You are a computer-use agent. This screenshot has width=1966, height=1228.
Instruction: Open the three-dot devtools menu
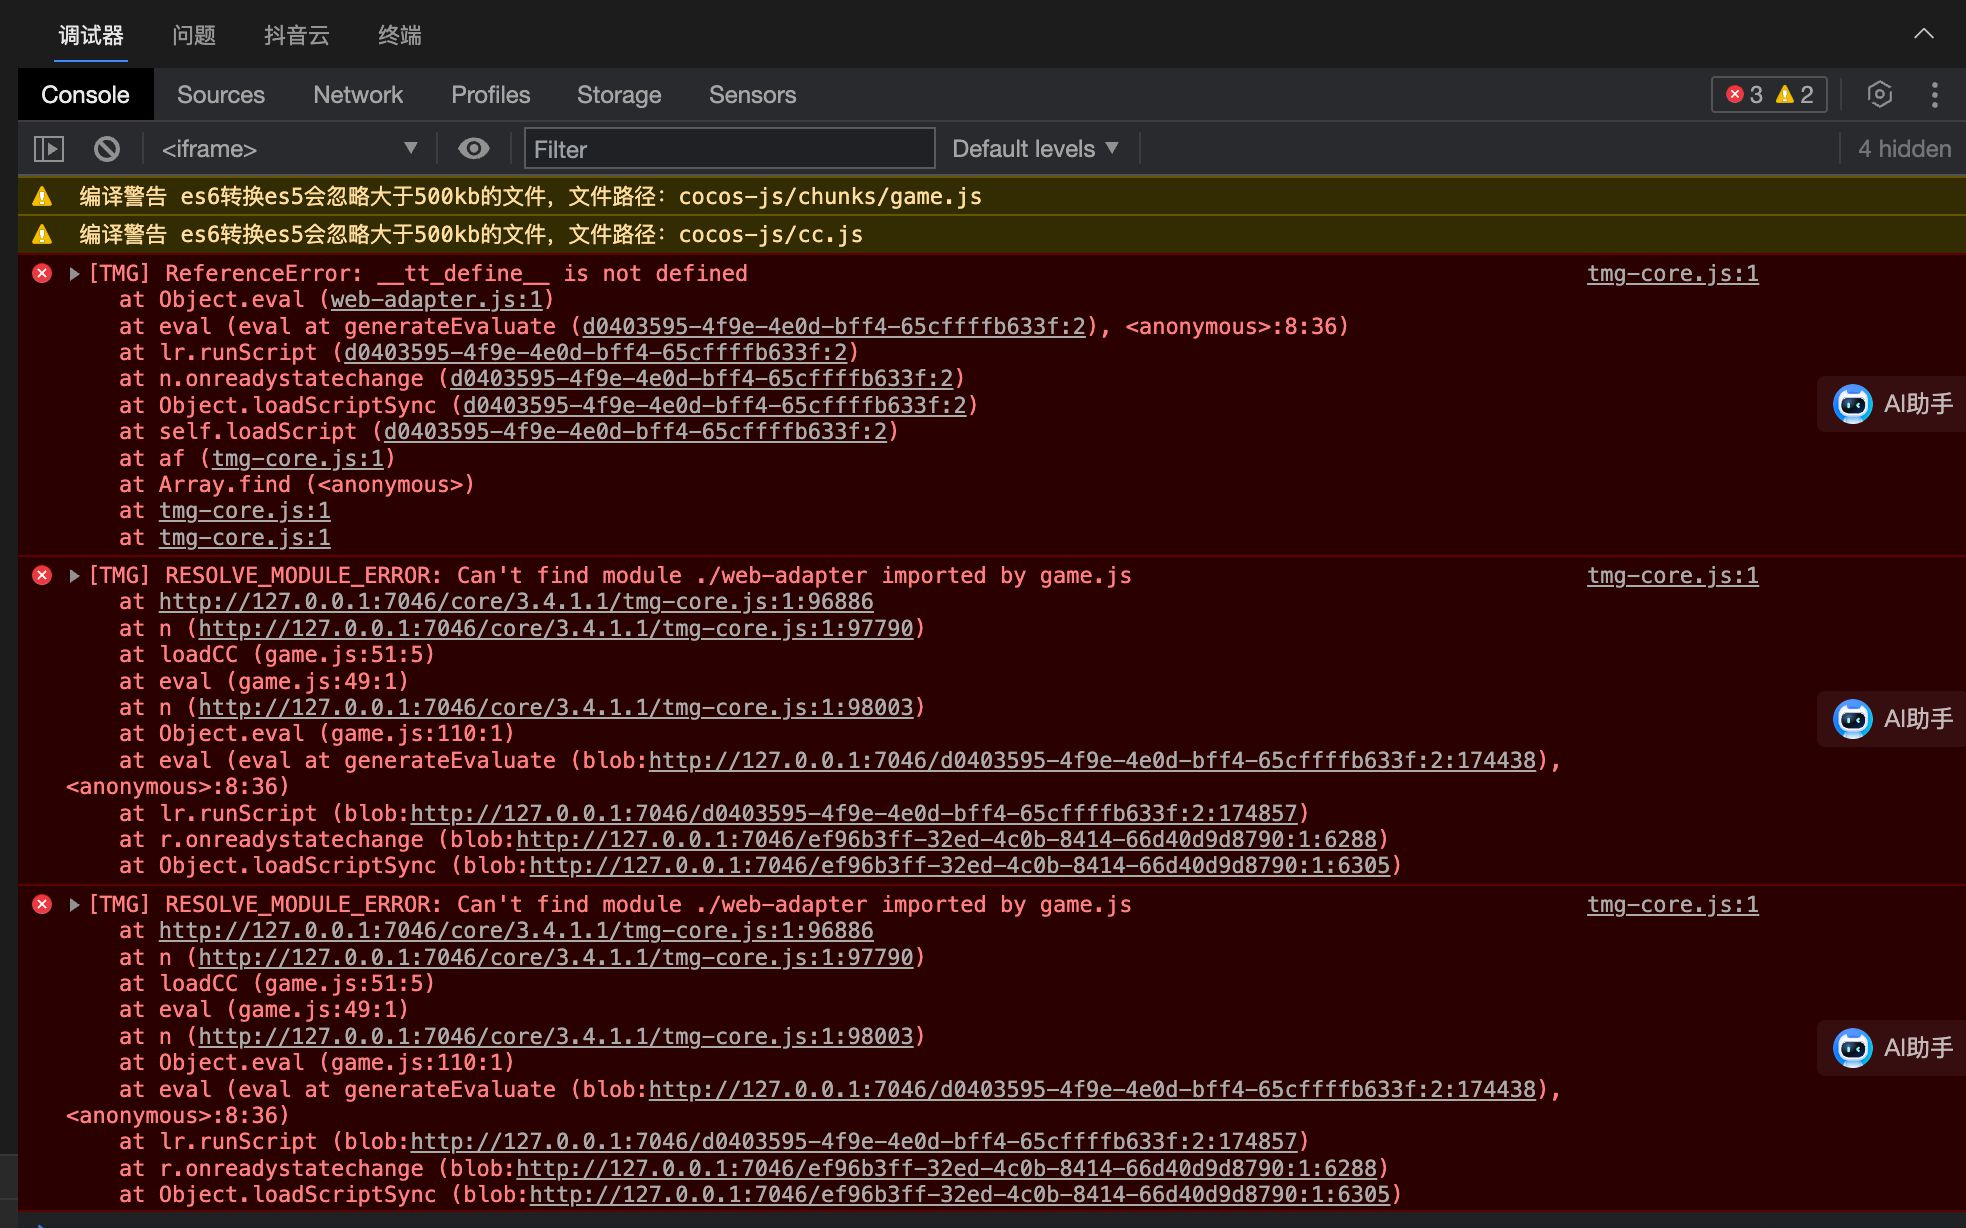1934,95
